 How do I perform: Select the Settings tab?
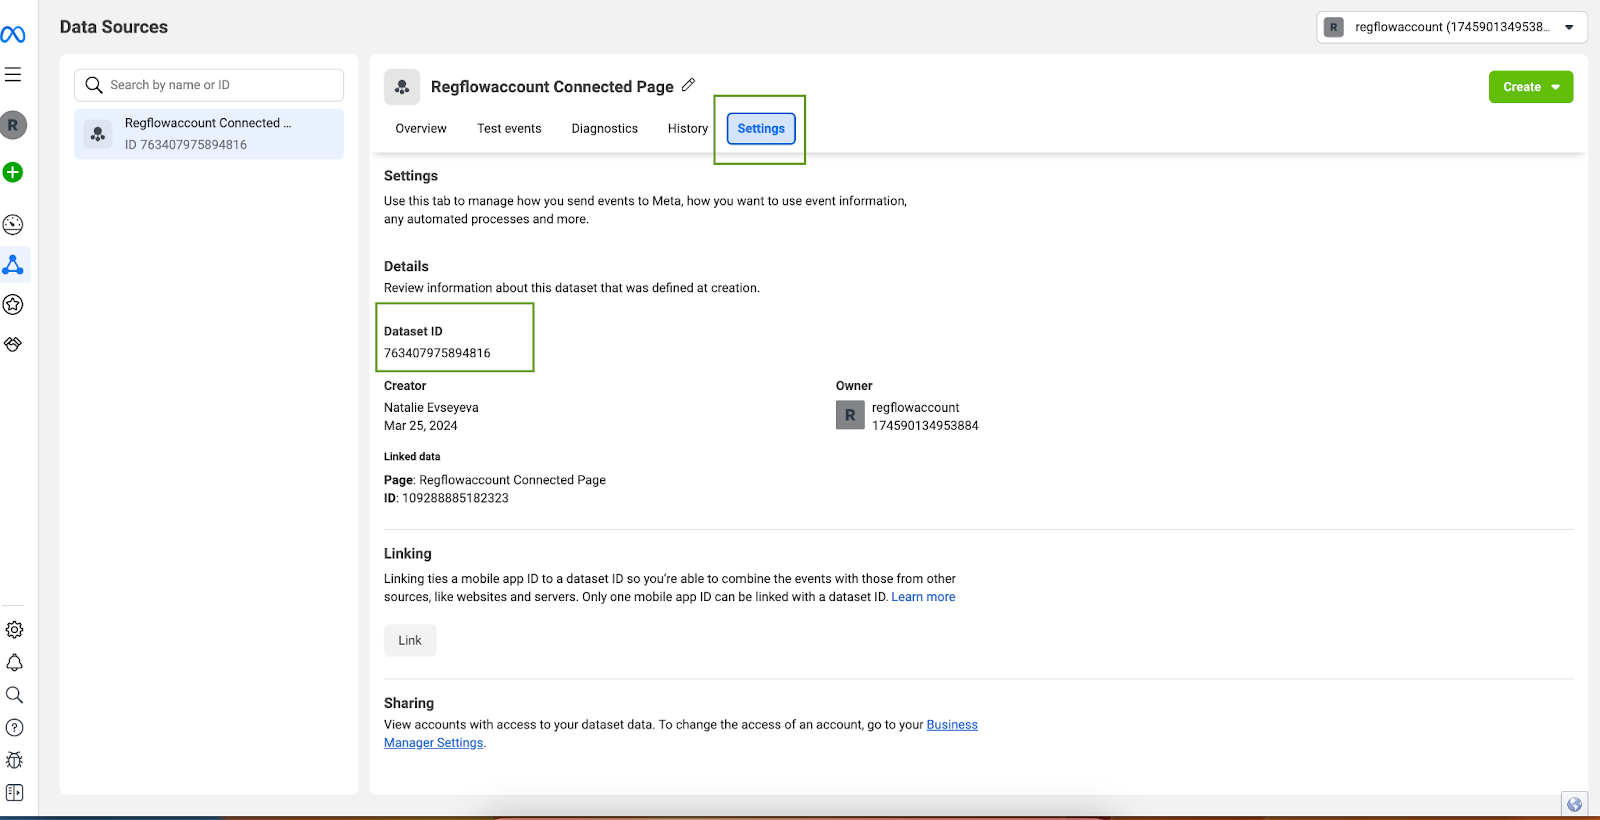(x=761, y=129)
